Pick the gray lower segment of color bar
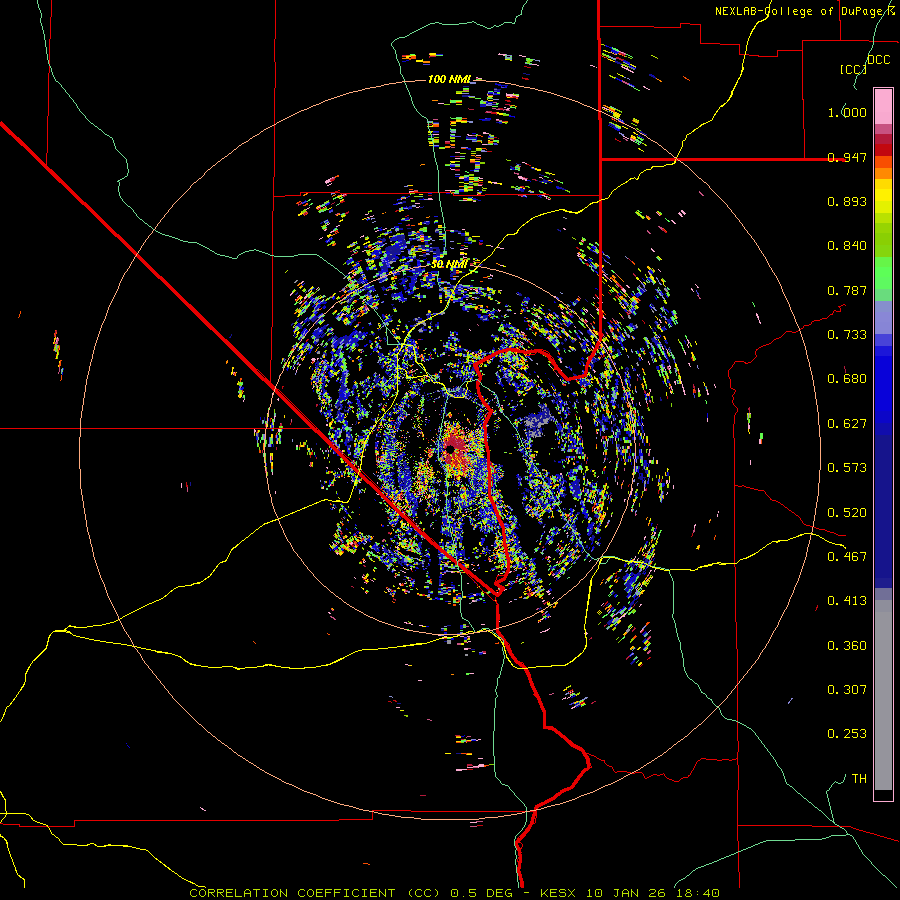 pyautogui.click(x=883, y=695)
